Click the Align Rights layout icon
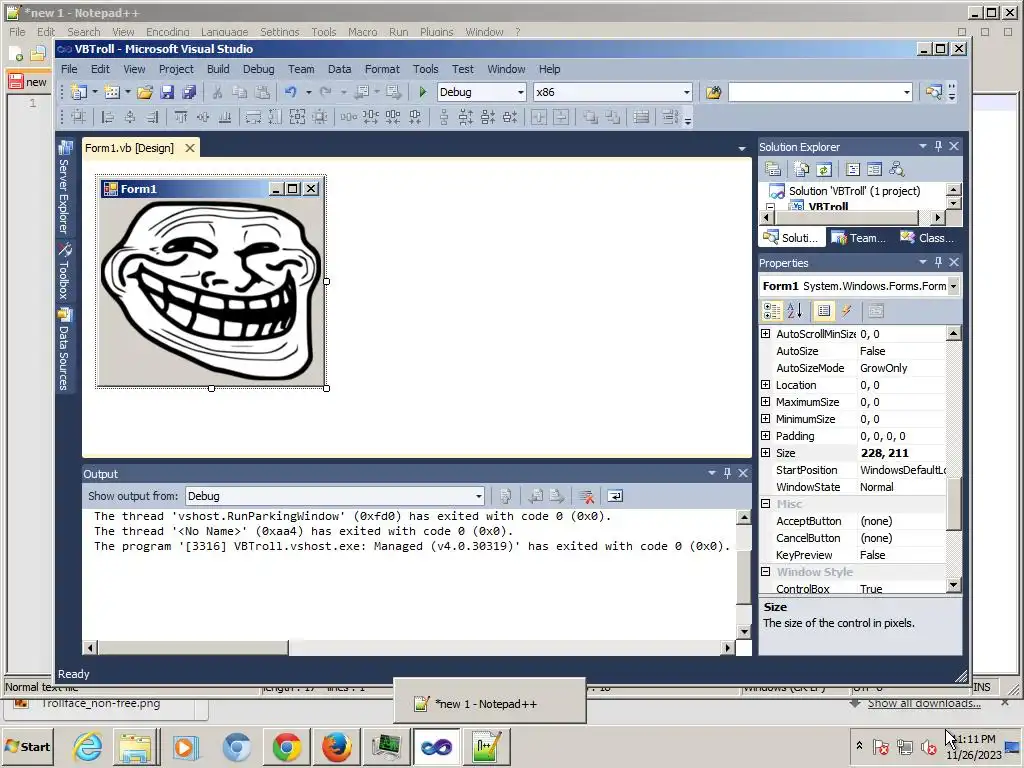Image resolution: width=1024 pixels, height=768 pixels. point(152,117)
